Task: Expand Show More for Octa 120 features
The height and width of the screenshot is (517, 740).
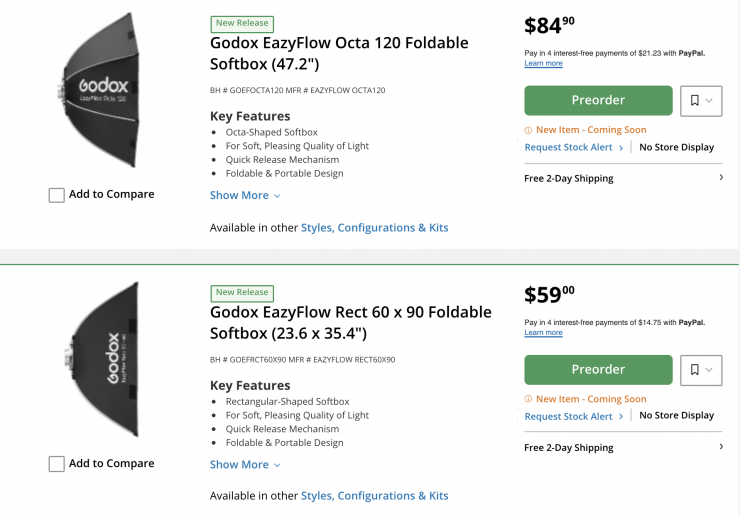Action: point(245,195)
